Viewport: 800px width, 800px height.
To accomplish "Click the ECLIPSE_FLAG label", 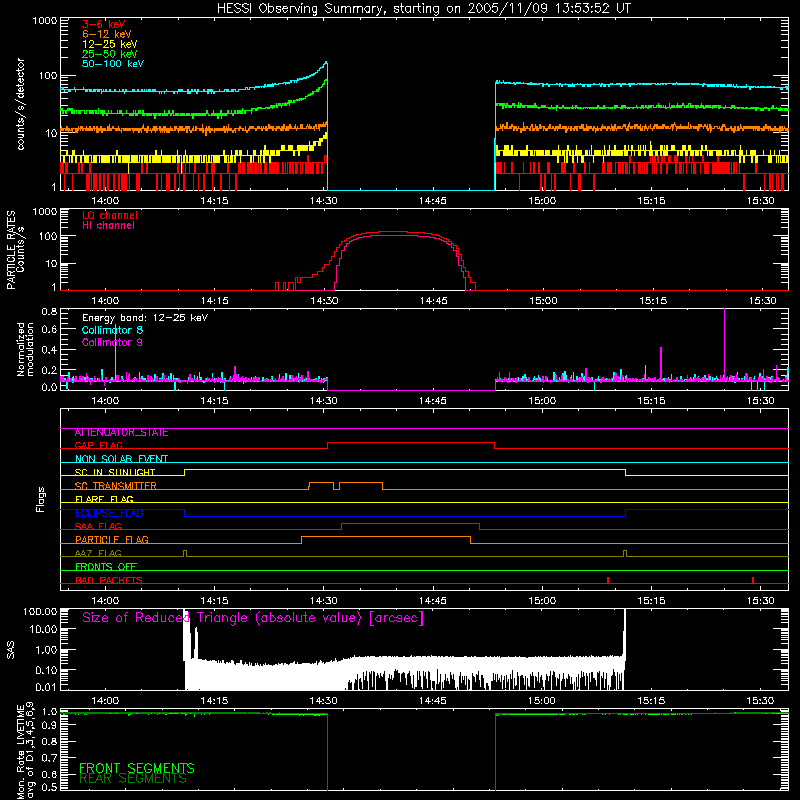I will pyautogui.click(x=109, y=513).
